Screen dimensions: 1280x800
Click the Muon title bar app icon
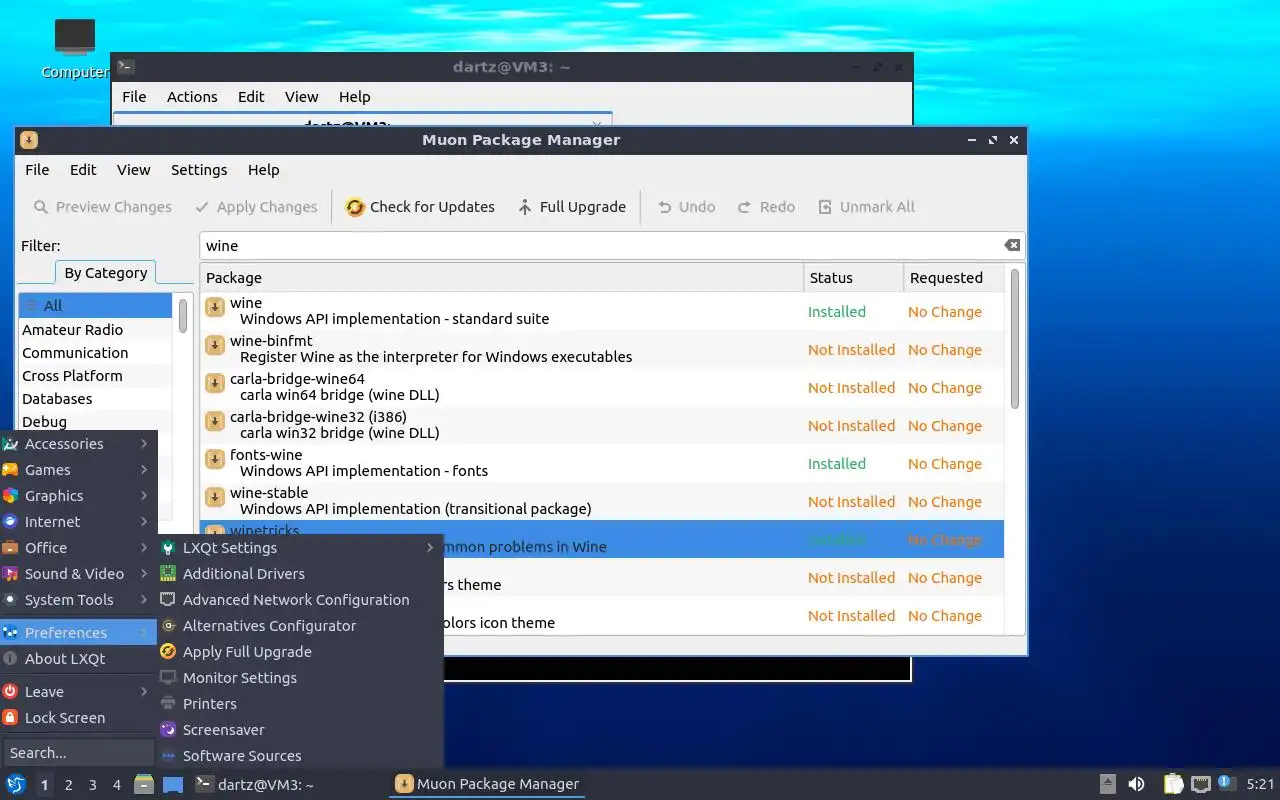click(x=29, y=140)
